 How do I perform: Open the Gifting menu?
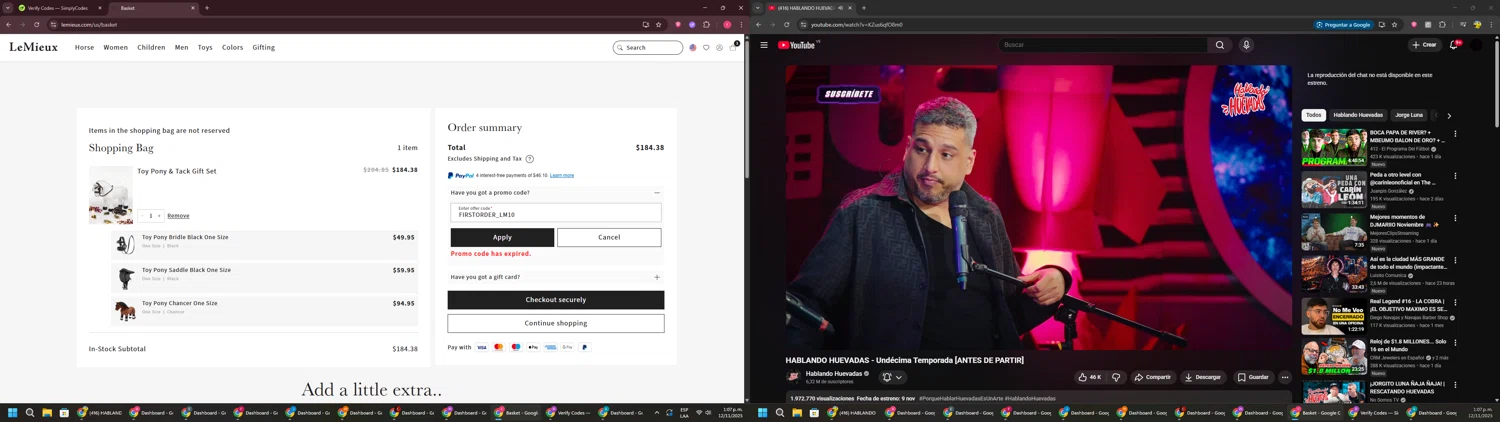(x=264, y=47)
